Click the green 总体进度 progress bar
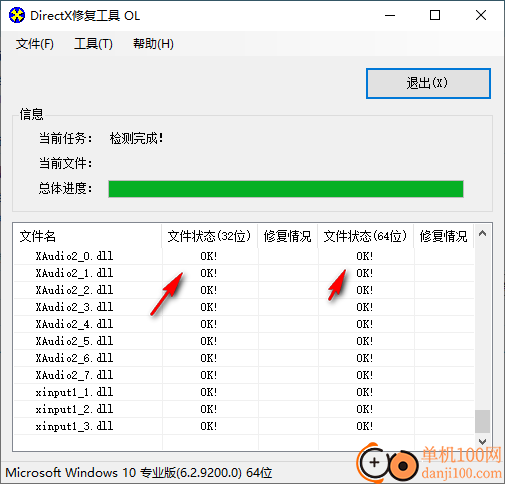 [286, 189]
